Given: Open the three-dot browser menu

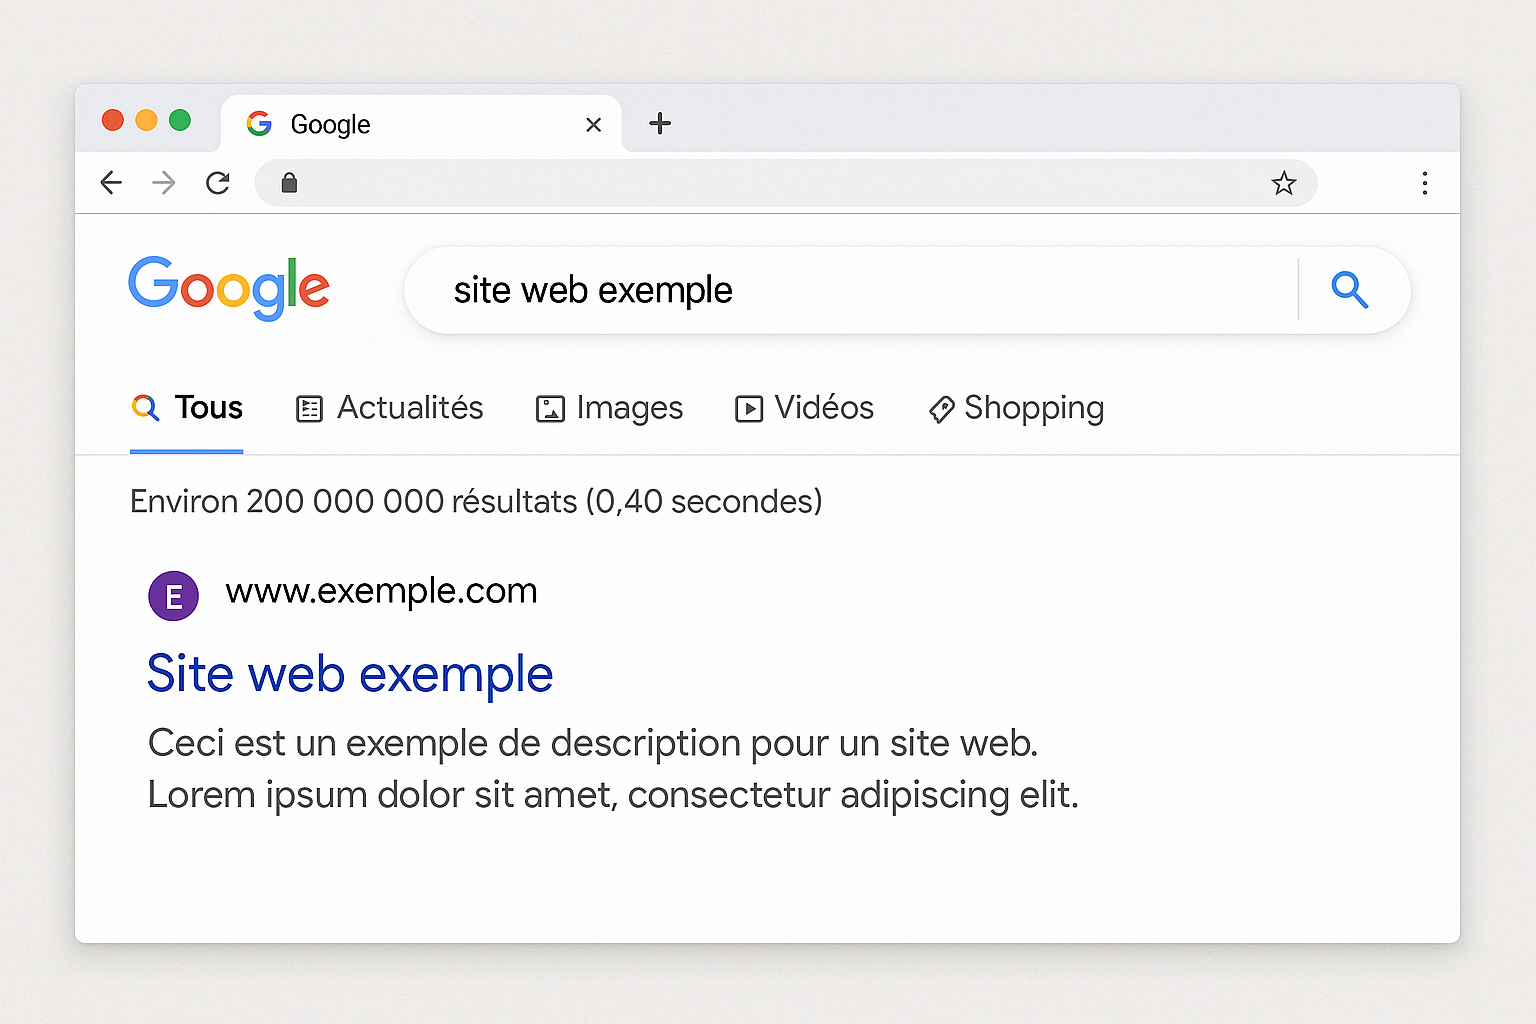Looking at the screenshot, I should (x=1425, y=183).
